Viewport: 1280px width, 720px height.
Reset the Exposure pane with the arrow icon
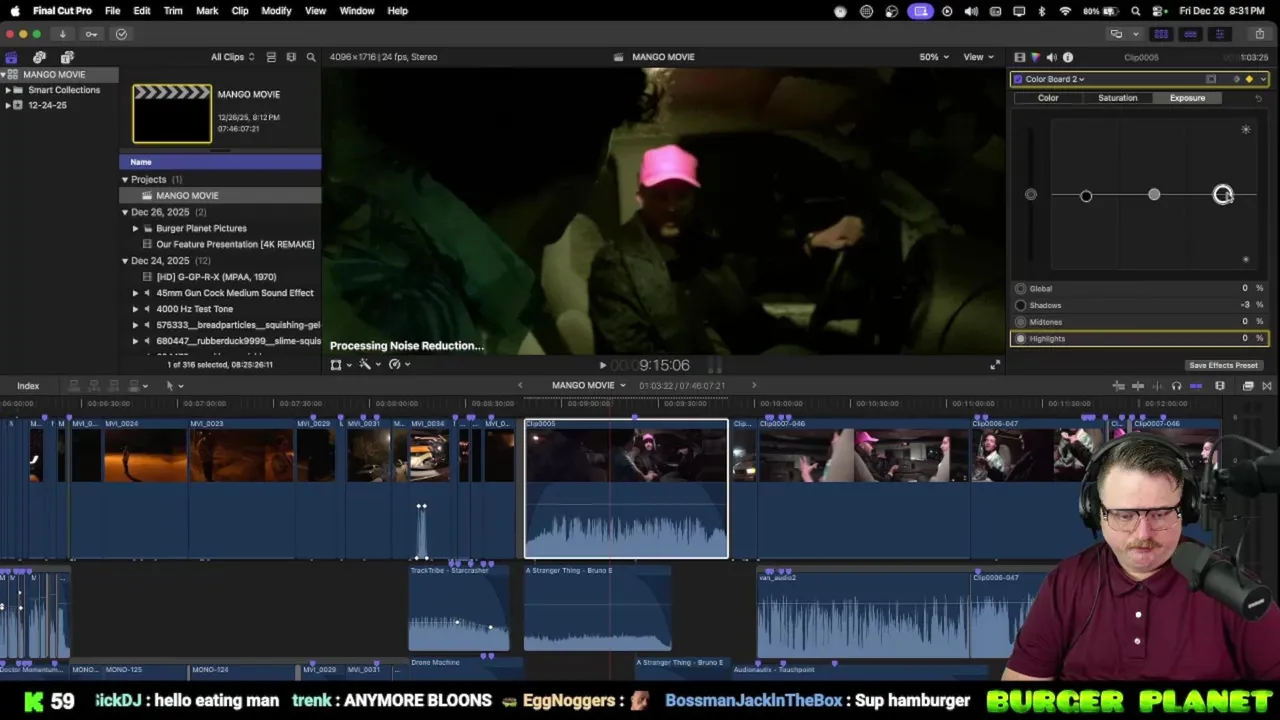1258,98
